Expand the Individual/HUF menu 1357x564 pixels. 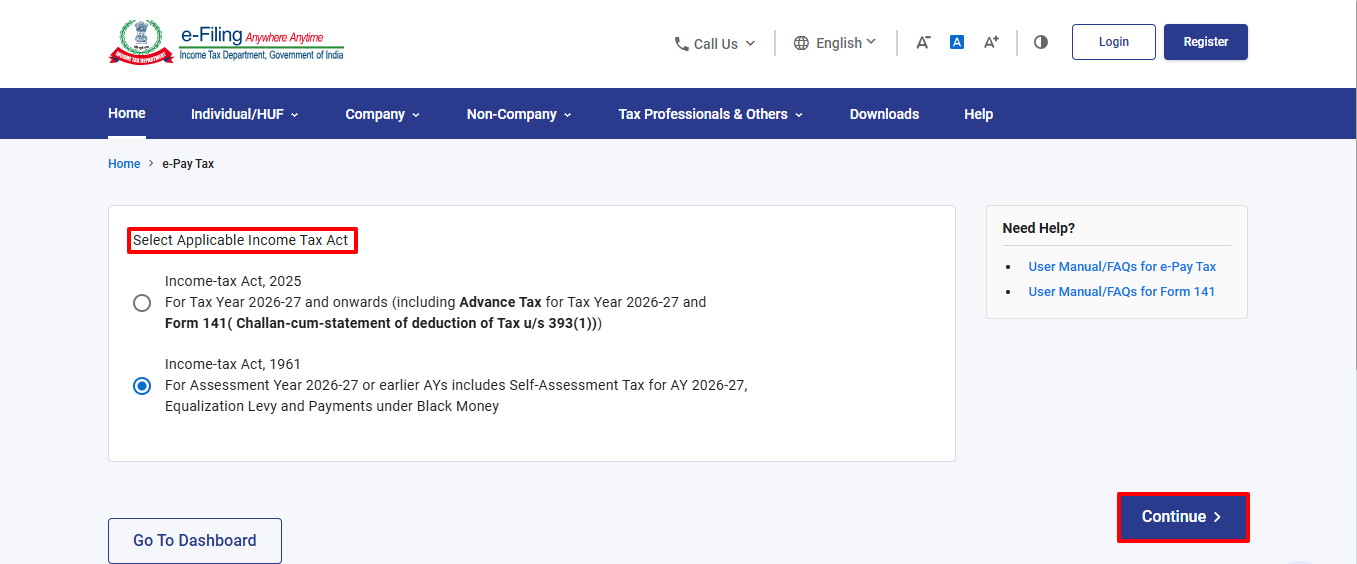(245, 114)
